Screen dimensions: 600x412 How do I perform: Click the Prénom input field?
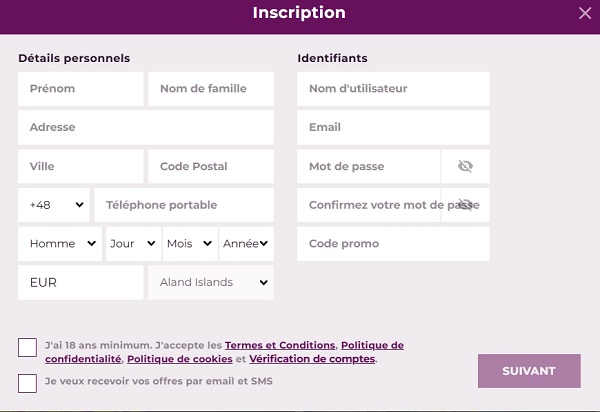click(x=81, y=89)
